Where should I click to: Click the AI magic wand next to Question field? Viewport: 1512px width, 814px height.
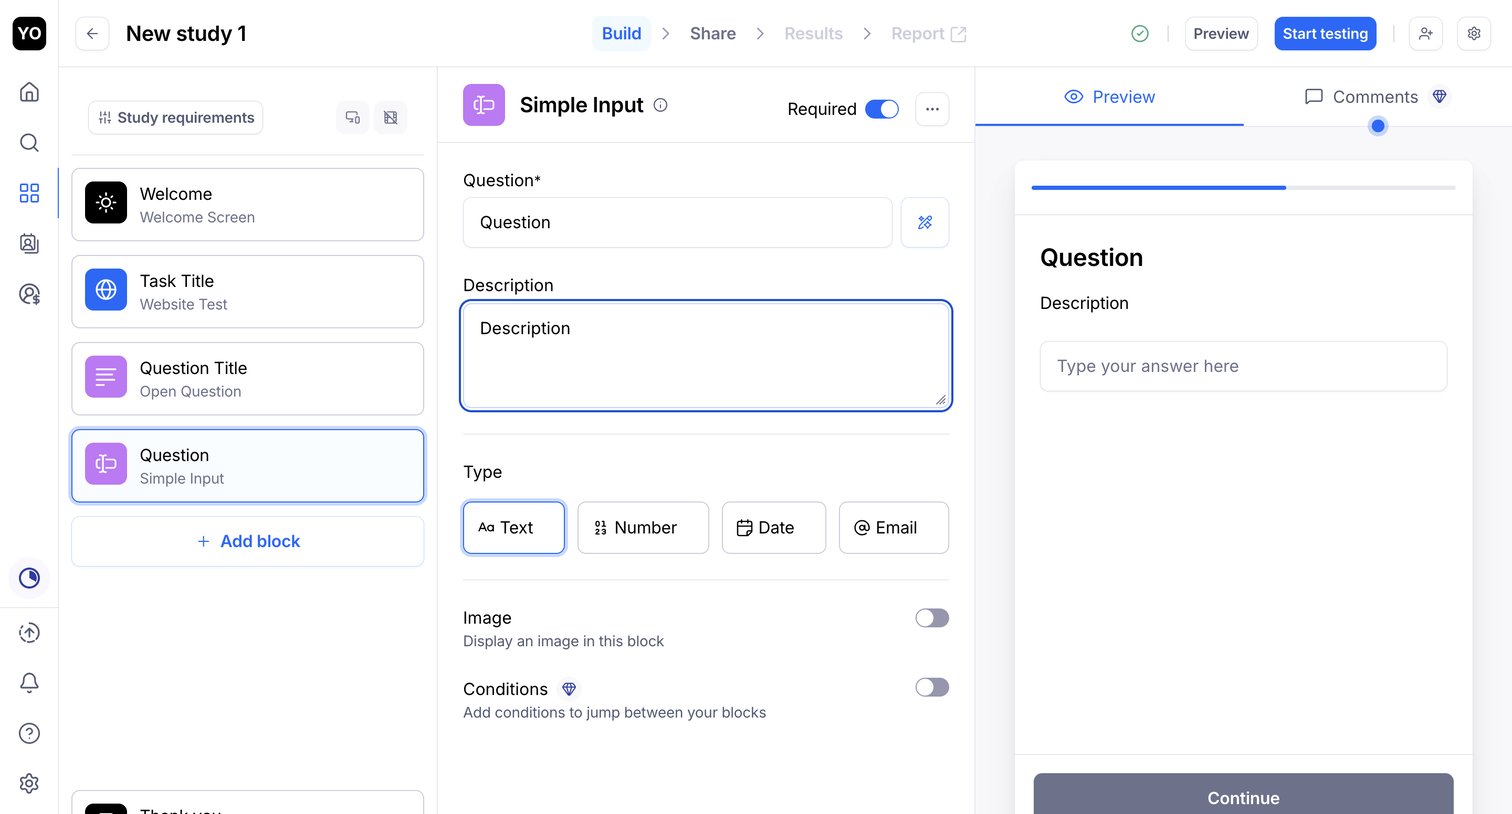coord(925,222)
